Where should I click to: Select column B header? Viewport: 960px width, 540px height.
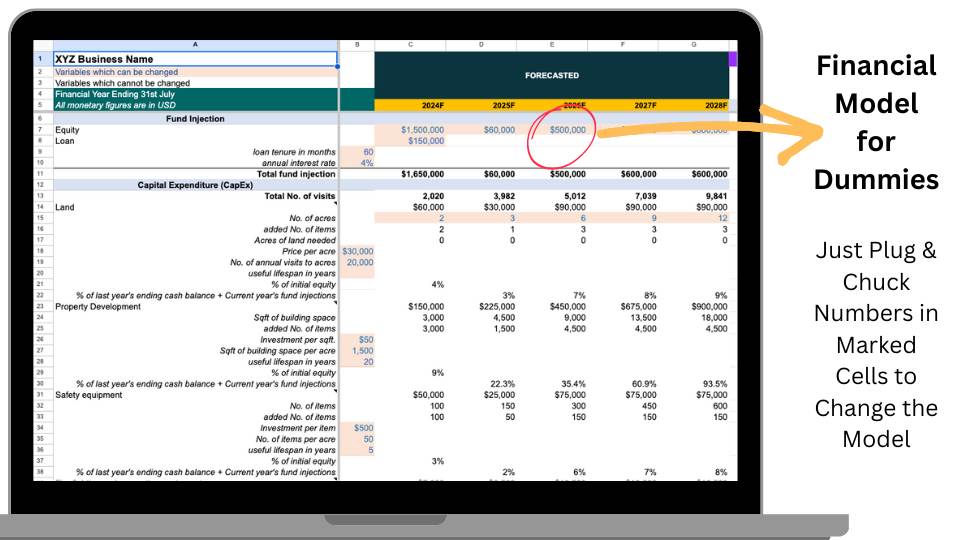coord(357,45)
